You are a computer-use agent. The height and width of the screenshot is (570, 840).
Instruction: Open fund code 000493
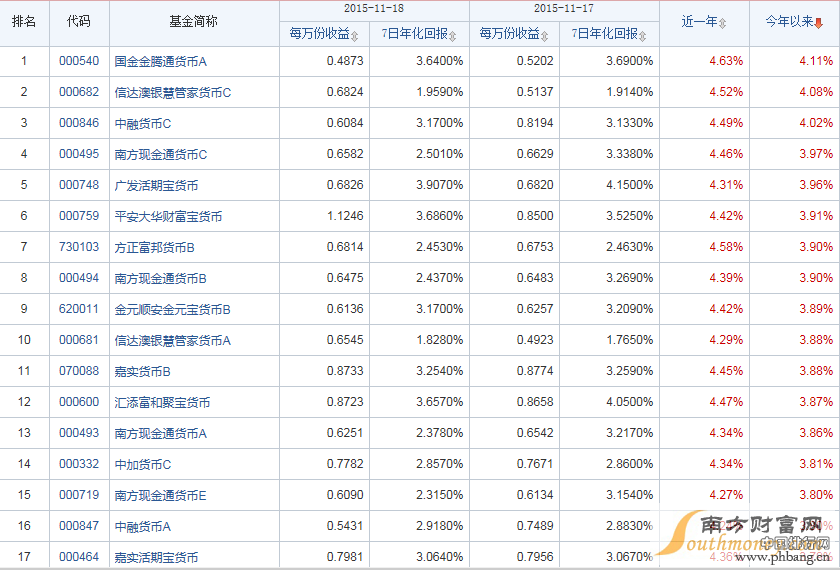[79, 434]
